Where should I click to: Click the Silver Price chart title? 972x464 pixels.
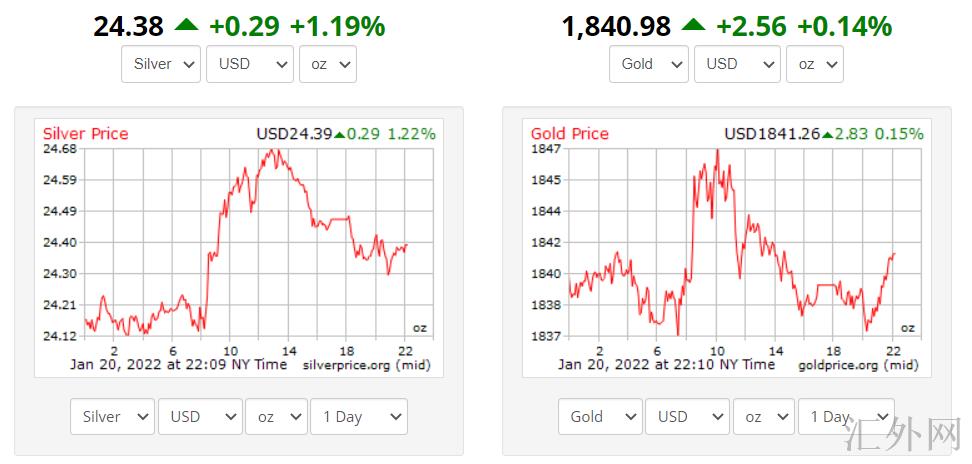click(x=85, y=134)
